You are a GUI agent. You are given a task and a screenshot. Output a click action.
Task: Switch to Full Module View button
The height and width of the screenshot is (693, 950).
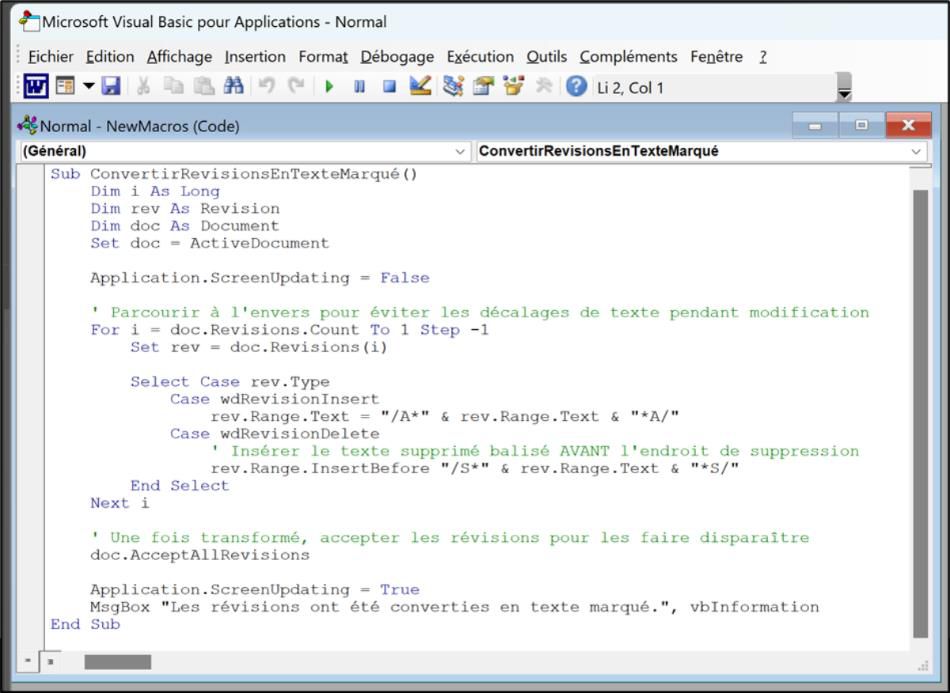51,662
